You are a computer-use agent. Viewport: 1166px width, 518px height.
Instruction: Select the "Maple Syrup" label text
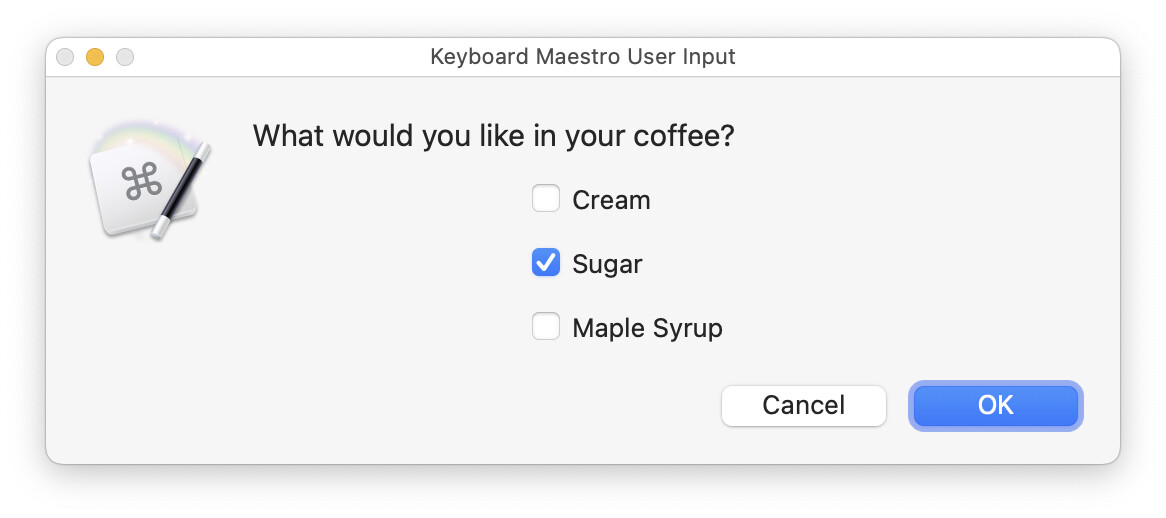[647, 328]
